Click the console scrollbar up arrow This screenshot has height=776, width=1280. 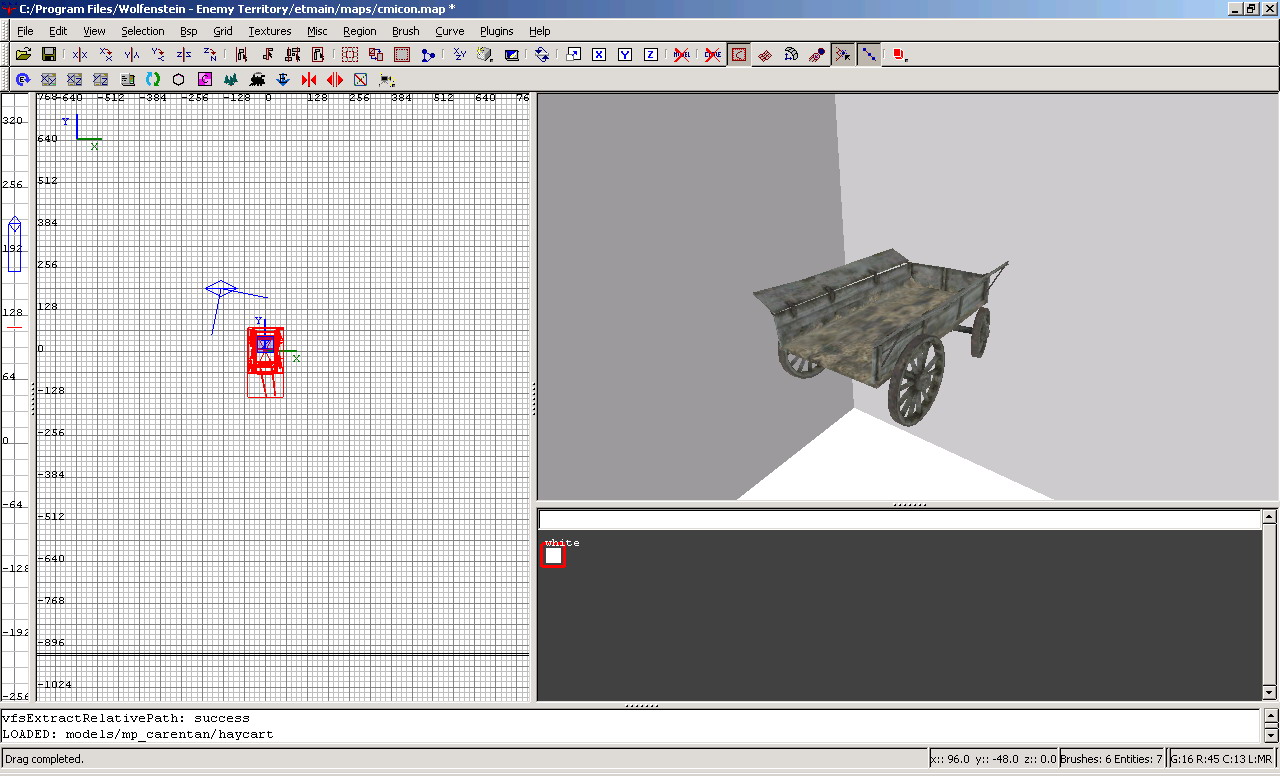pos(1269,718)
